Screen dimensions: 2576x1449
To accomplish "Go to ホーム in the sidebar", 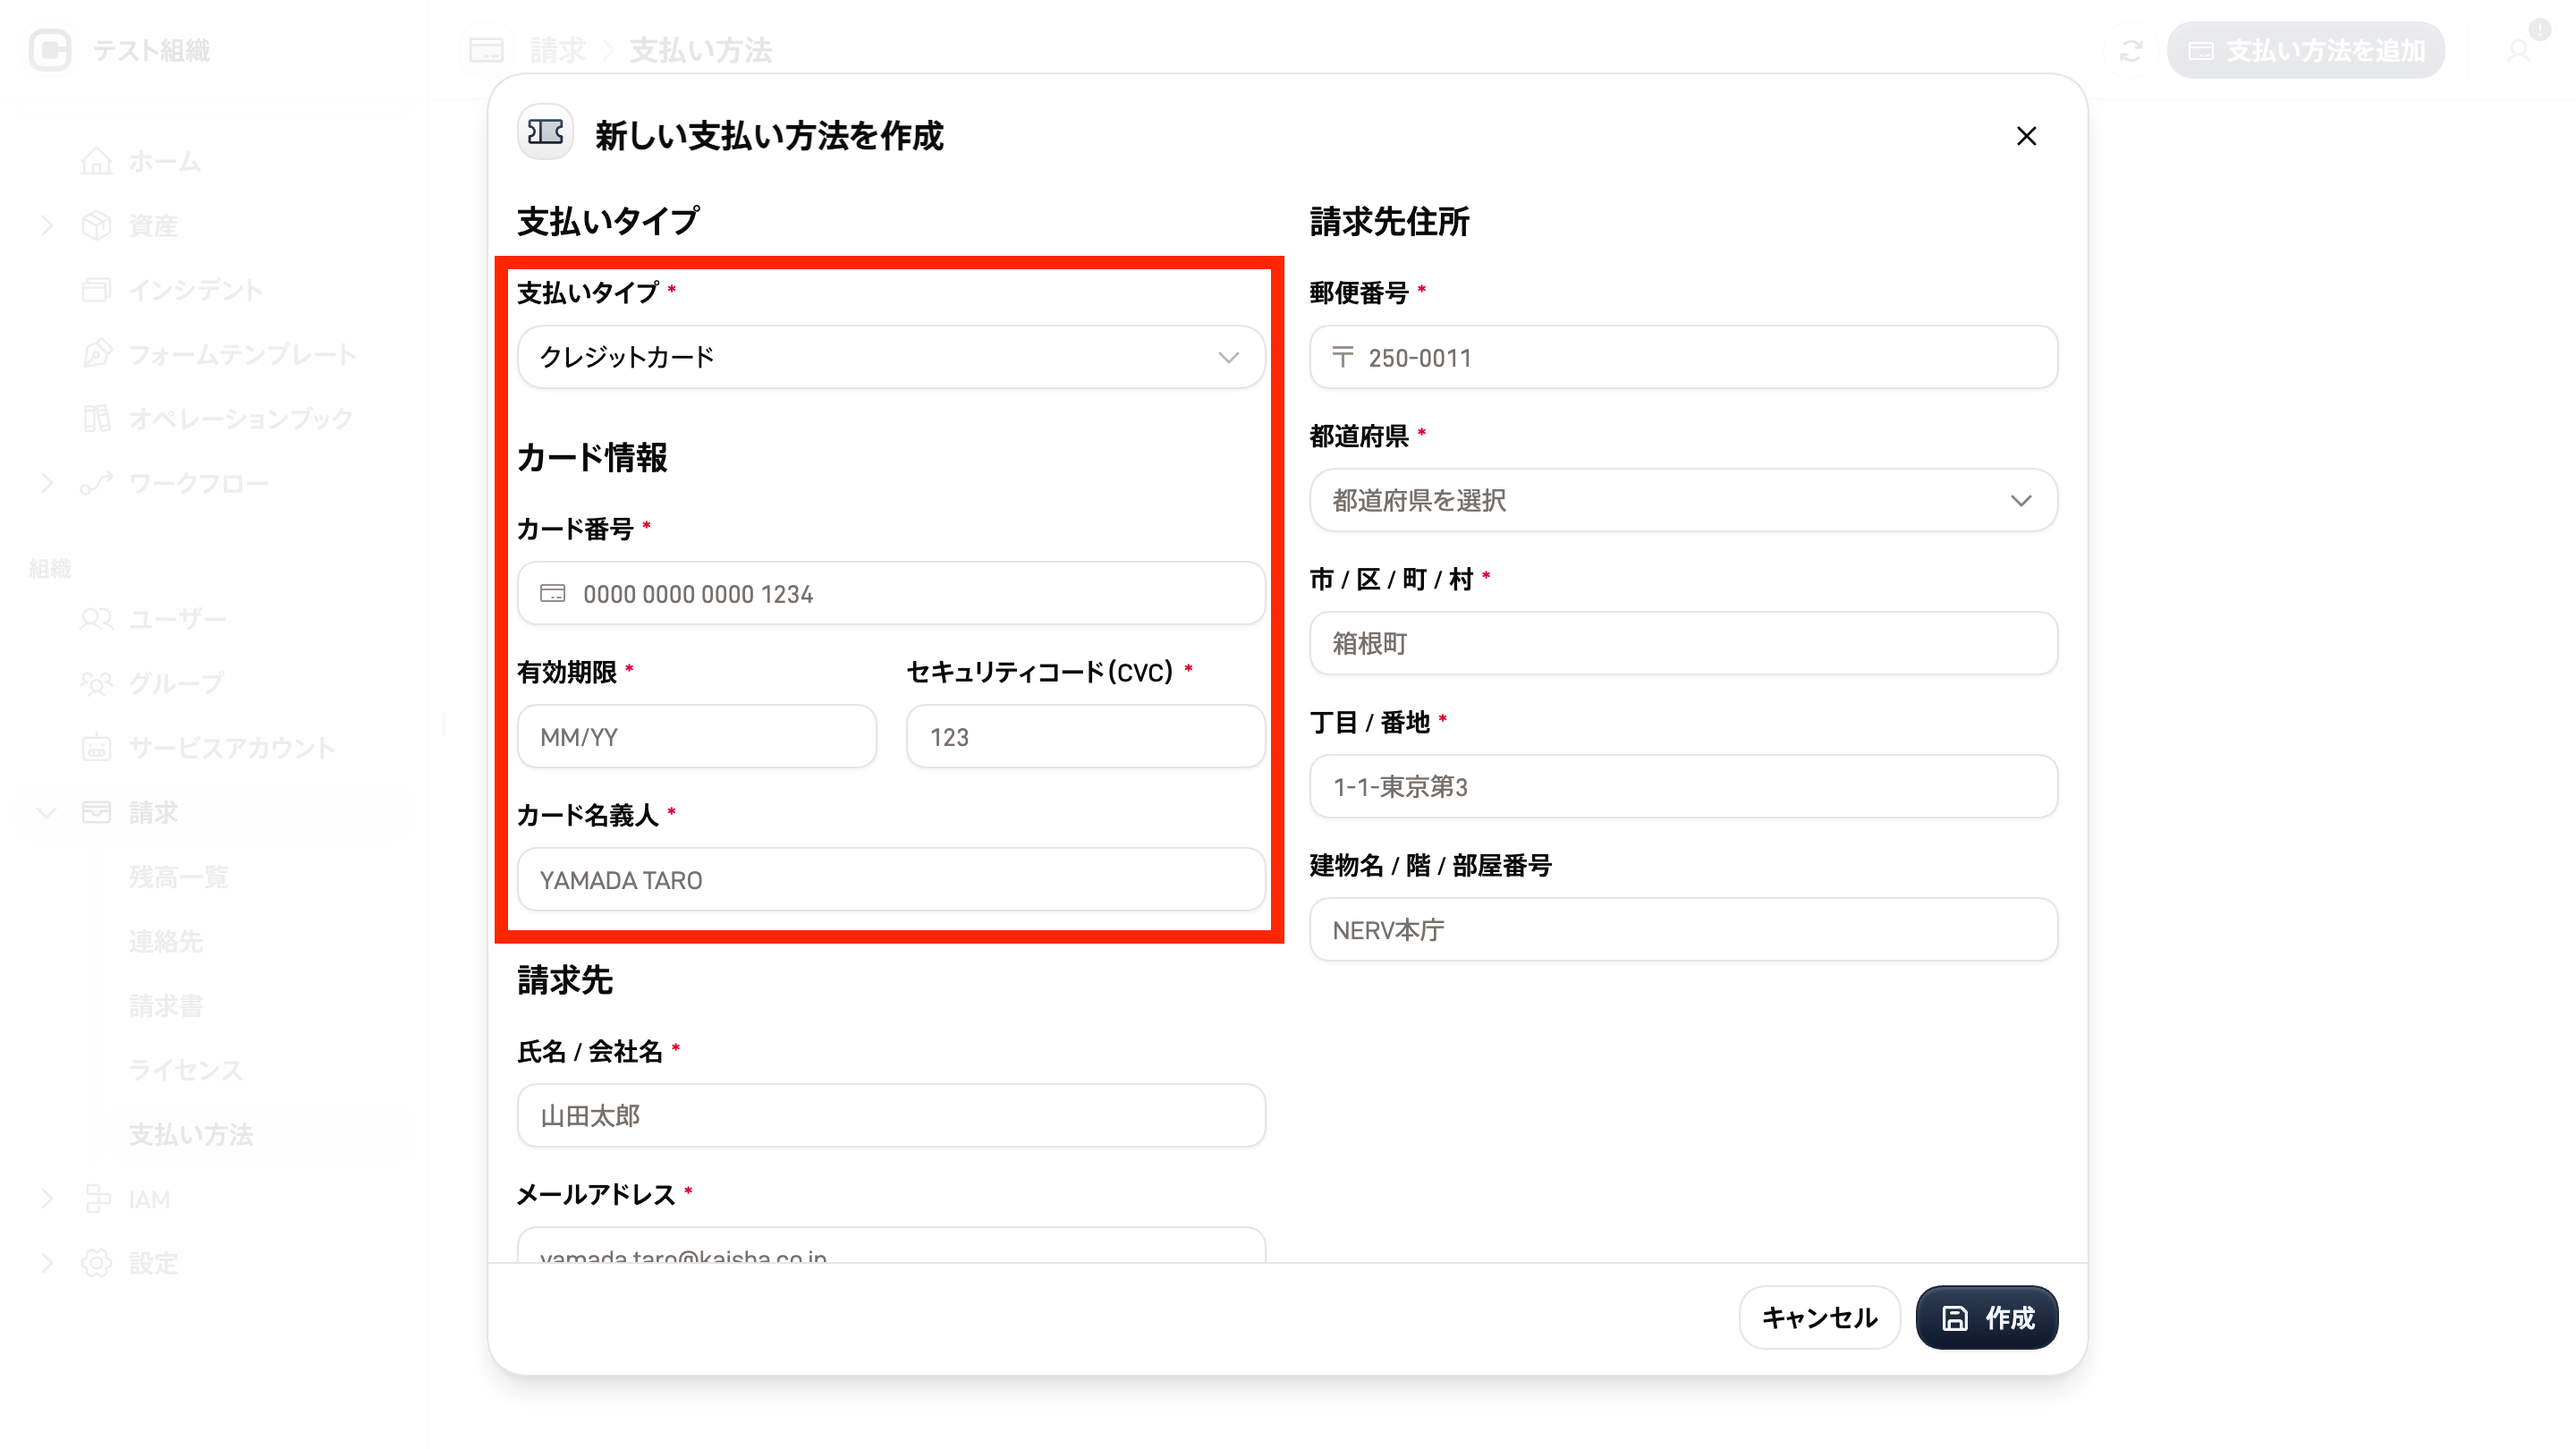I will (164, 161).
